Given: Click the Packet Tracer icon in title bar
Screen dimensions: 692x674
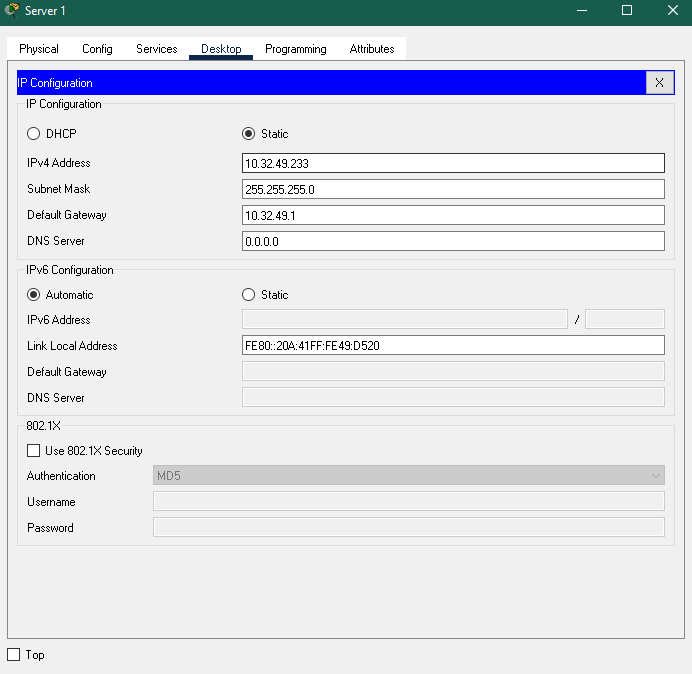Looking at the screenshot, I should 12,10.
